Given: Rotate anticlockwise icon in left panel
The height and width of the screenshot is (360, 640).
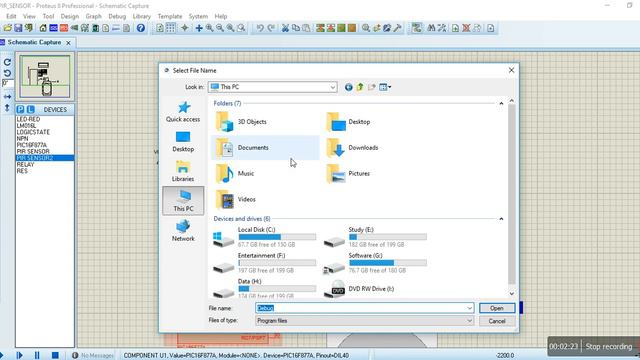Looking at the screenshot, I should 7,73.
